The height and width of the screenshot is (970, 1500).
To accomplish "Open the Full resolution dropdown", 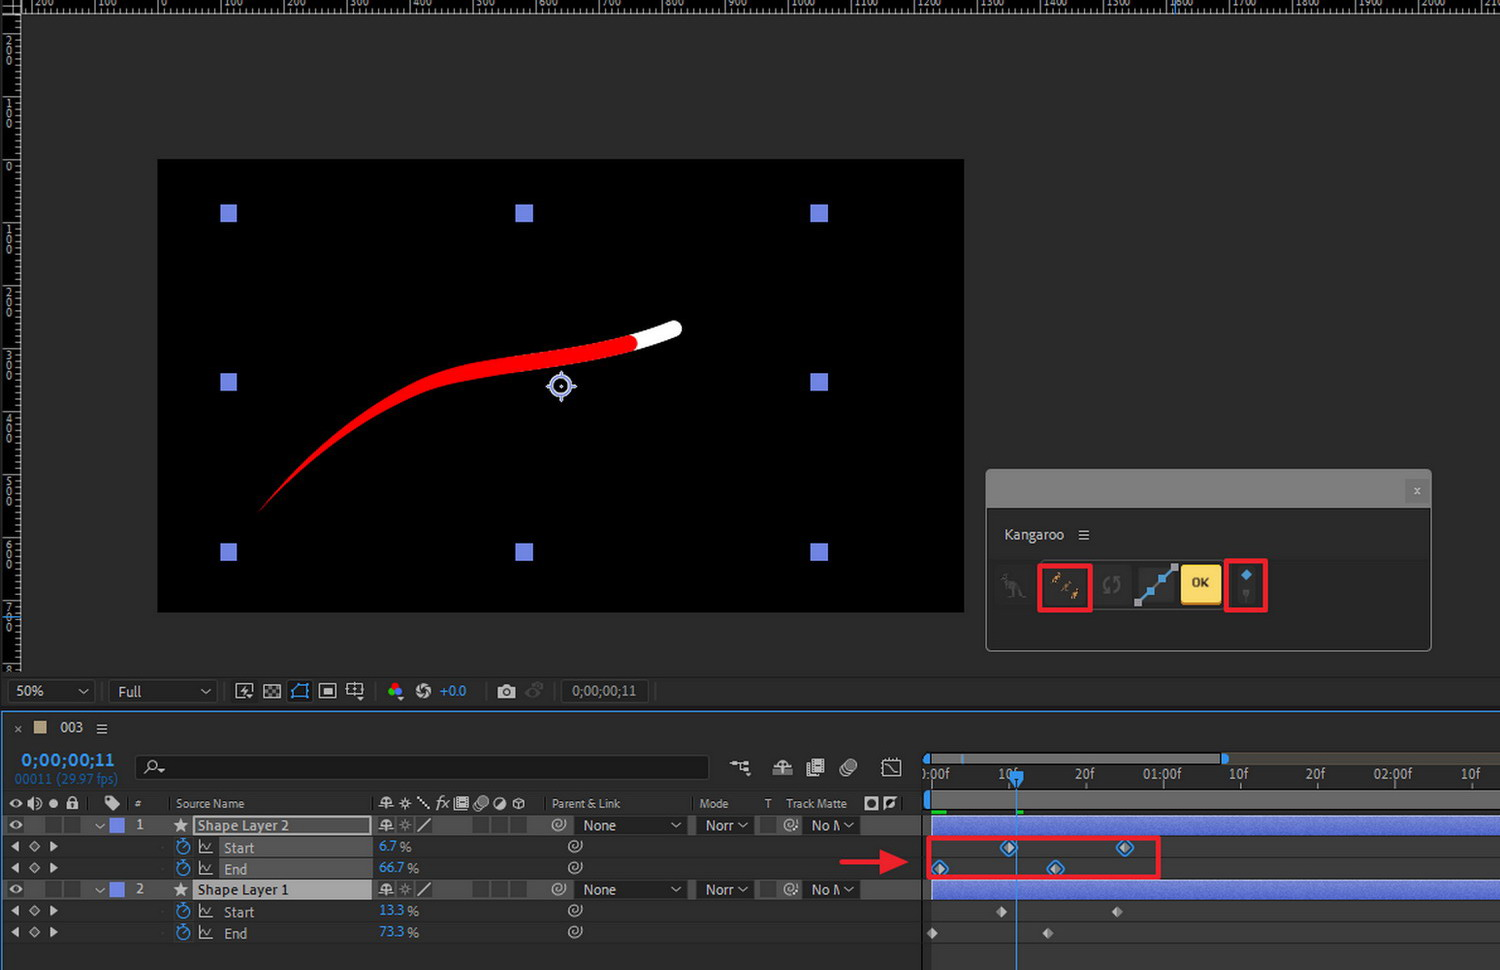I will coord(163,691).
